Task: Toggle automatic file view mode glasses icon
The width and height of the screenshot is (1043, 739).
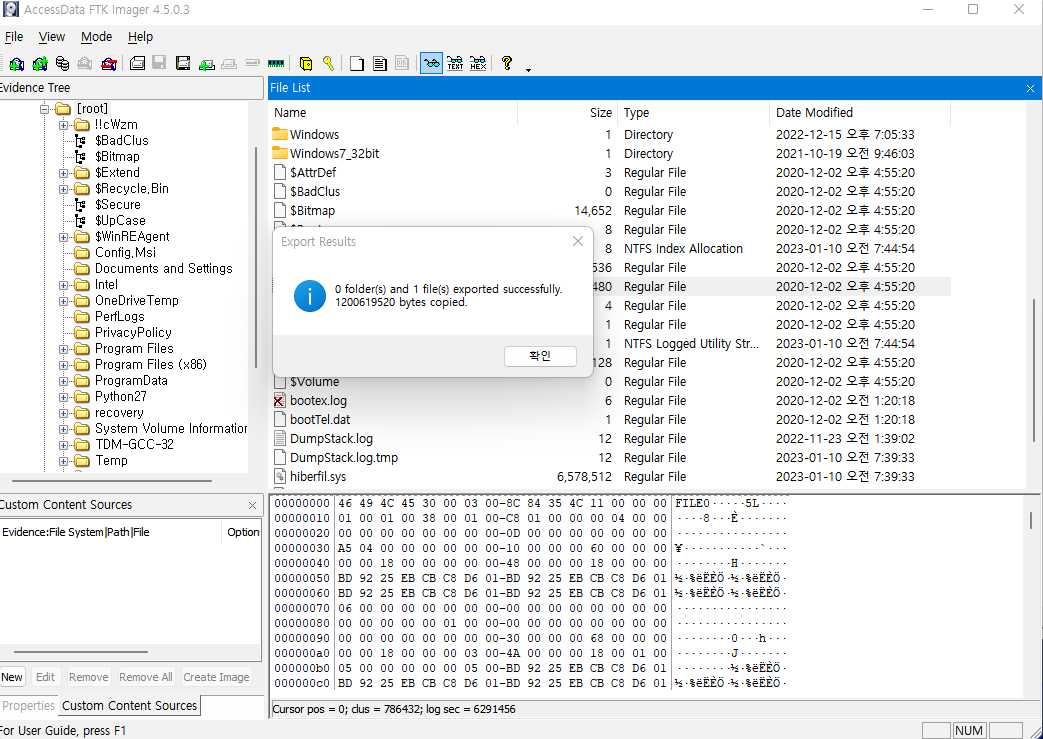Action: 431,63
